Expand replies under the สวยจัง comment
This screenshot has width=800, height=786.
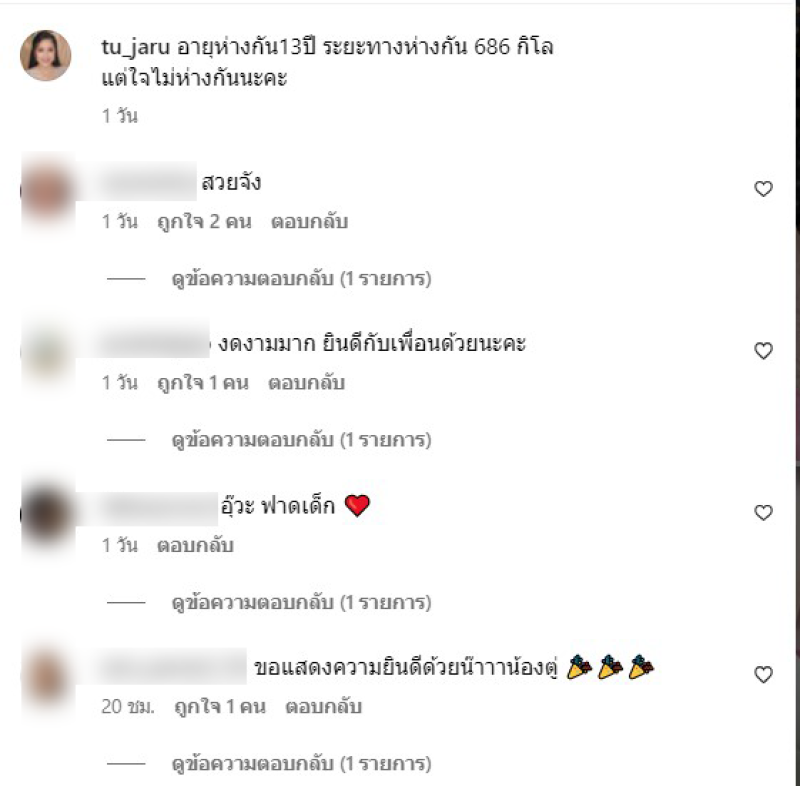pos(302,279)
